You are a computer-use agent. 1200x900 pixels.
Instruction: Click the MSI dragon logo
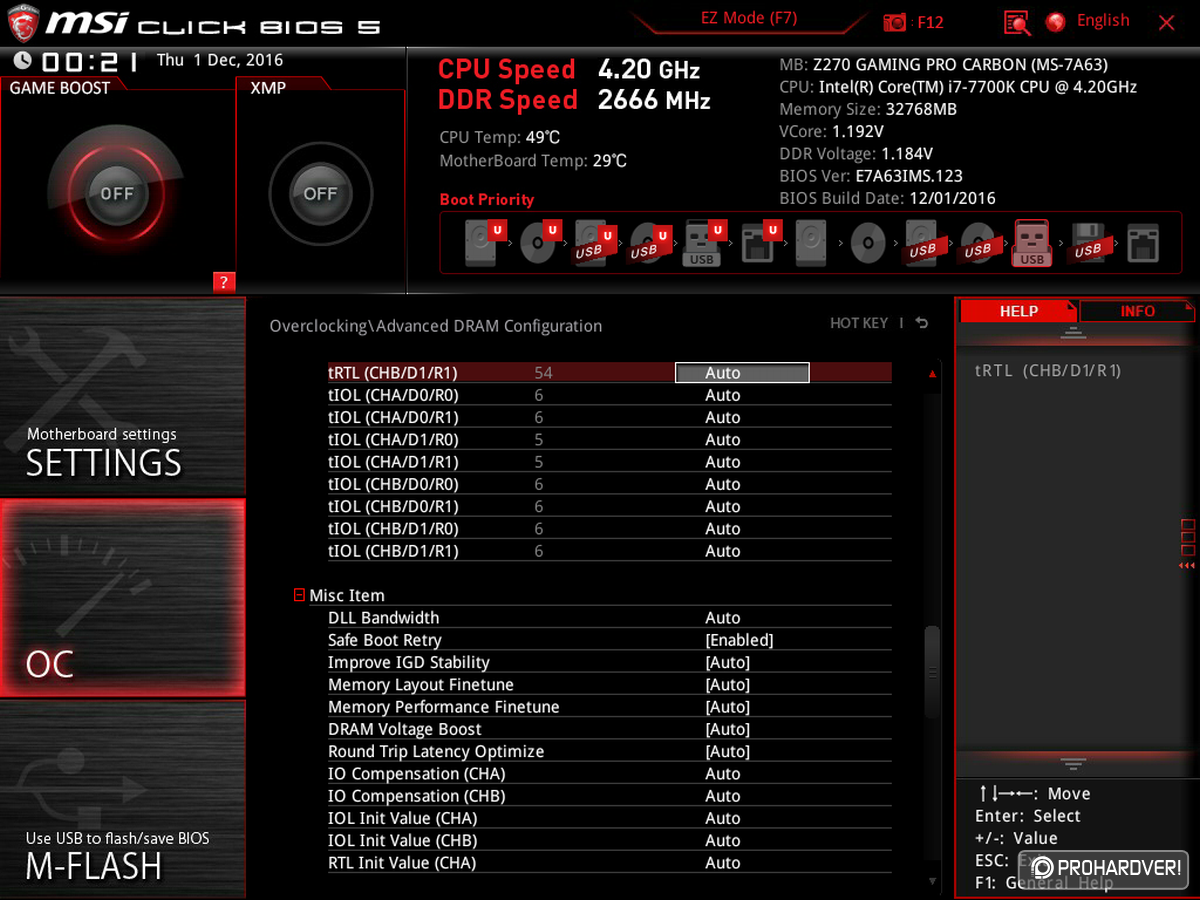tap(22, 22)
